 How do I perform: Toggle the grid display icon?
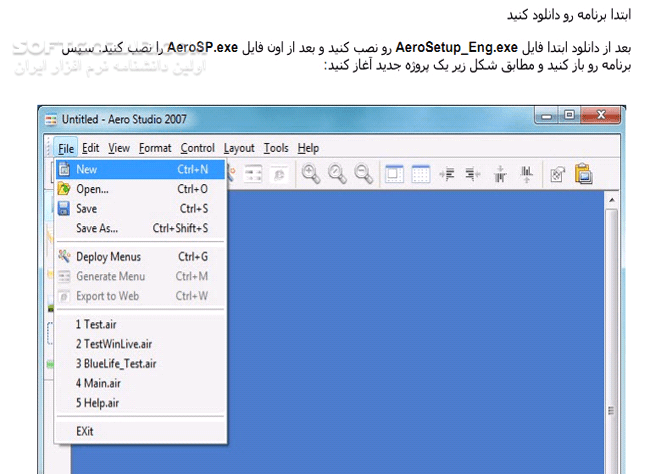420,174
